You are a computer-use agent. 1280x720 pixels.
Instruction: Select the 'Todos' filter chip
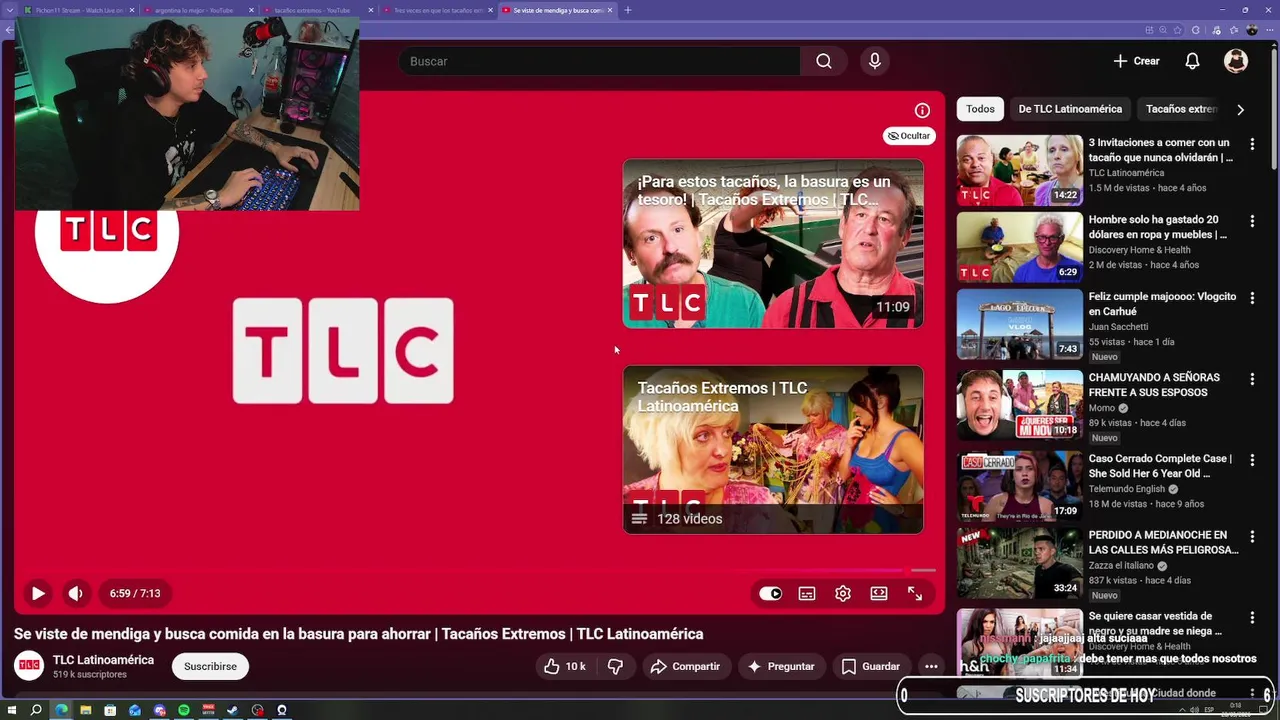coord(980,109)
